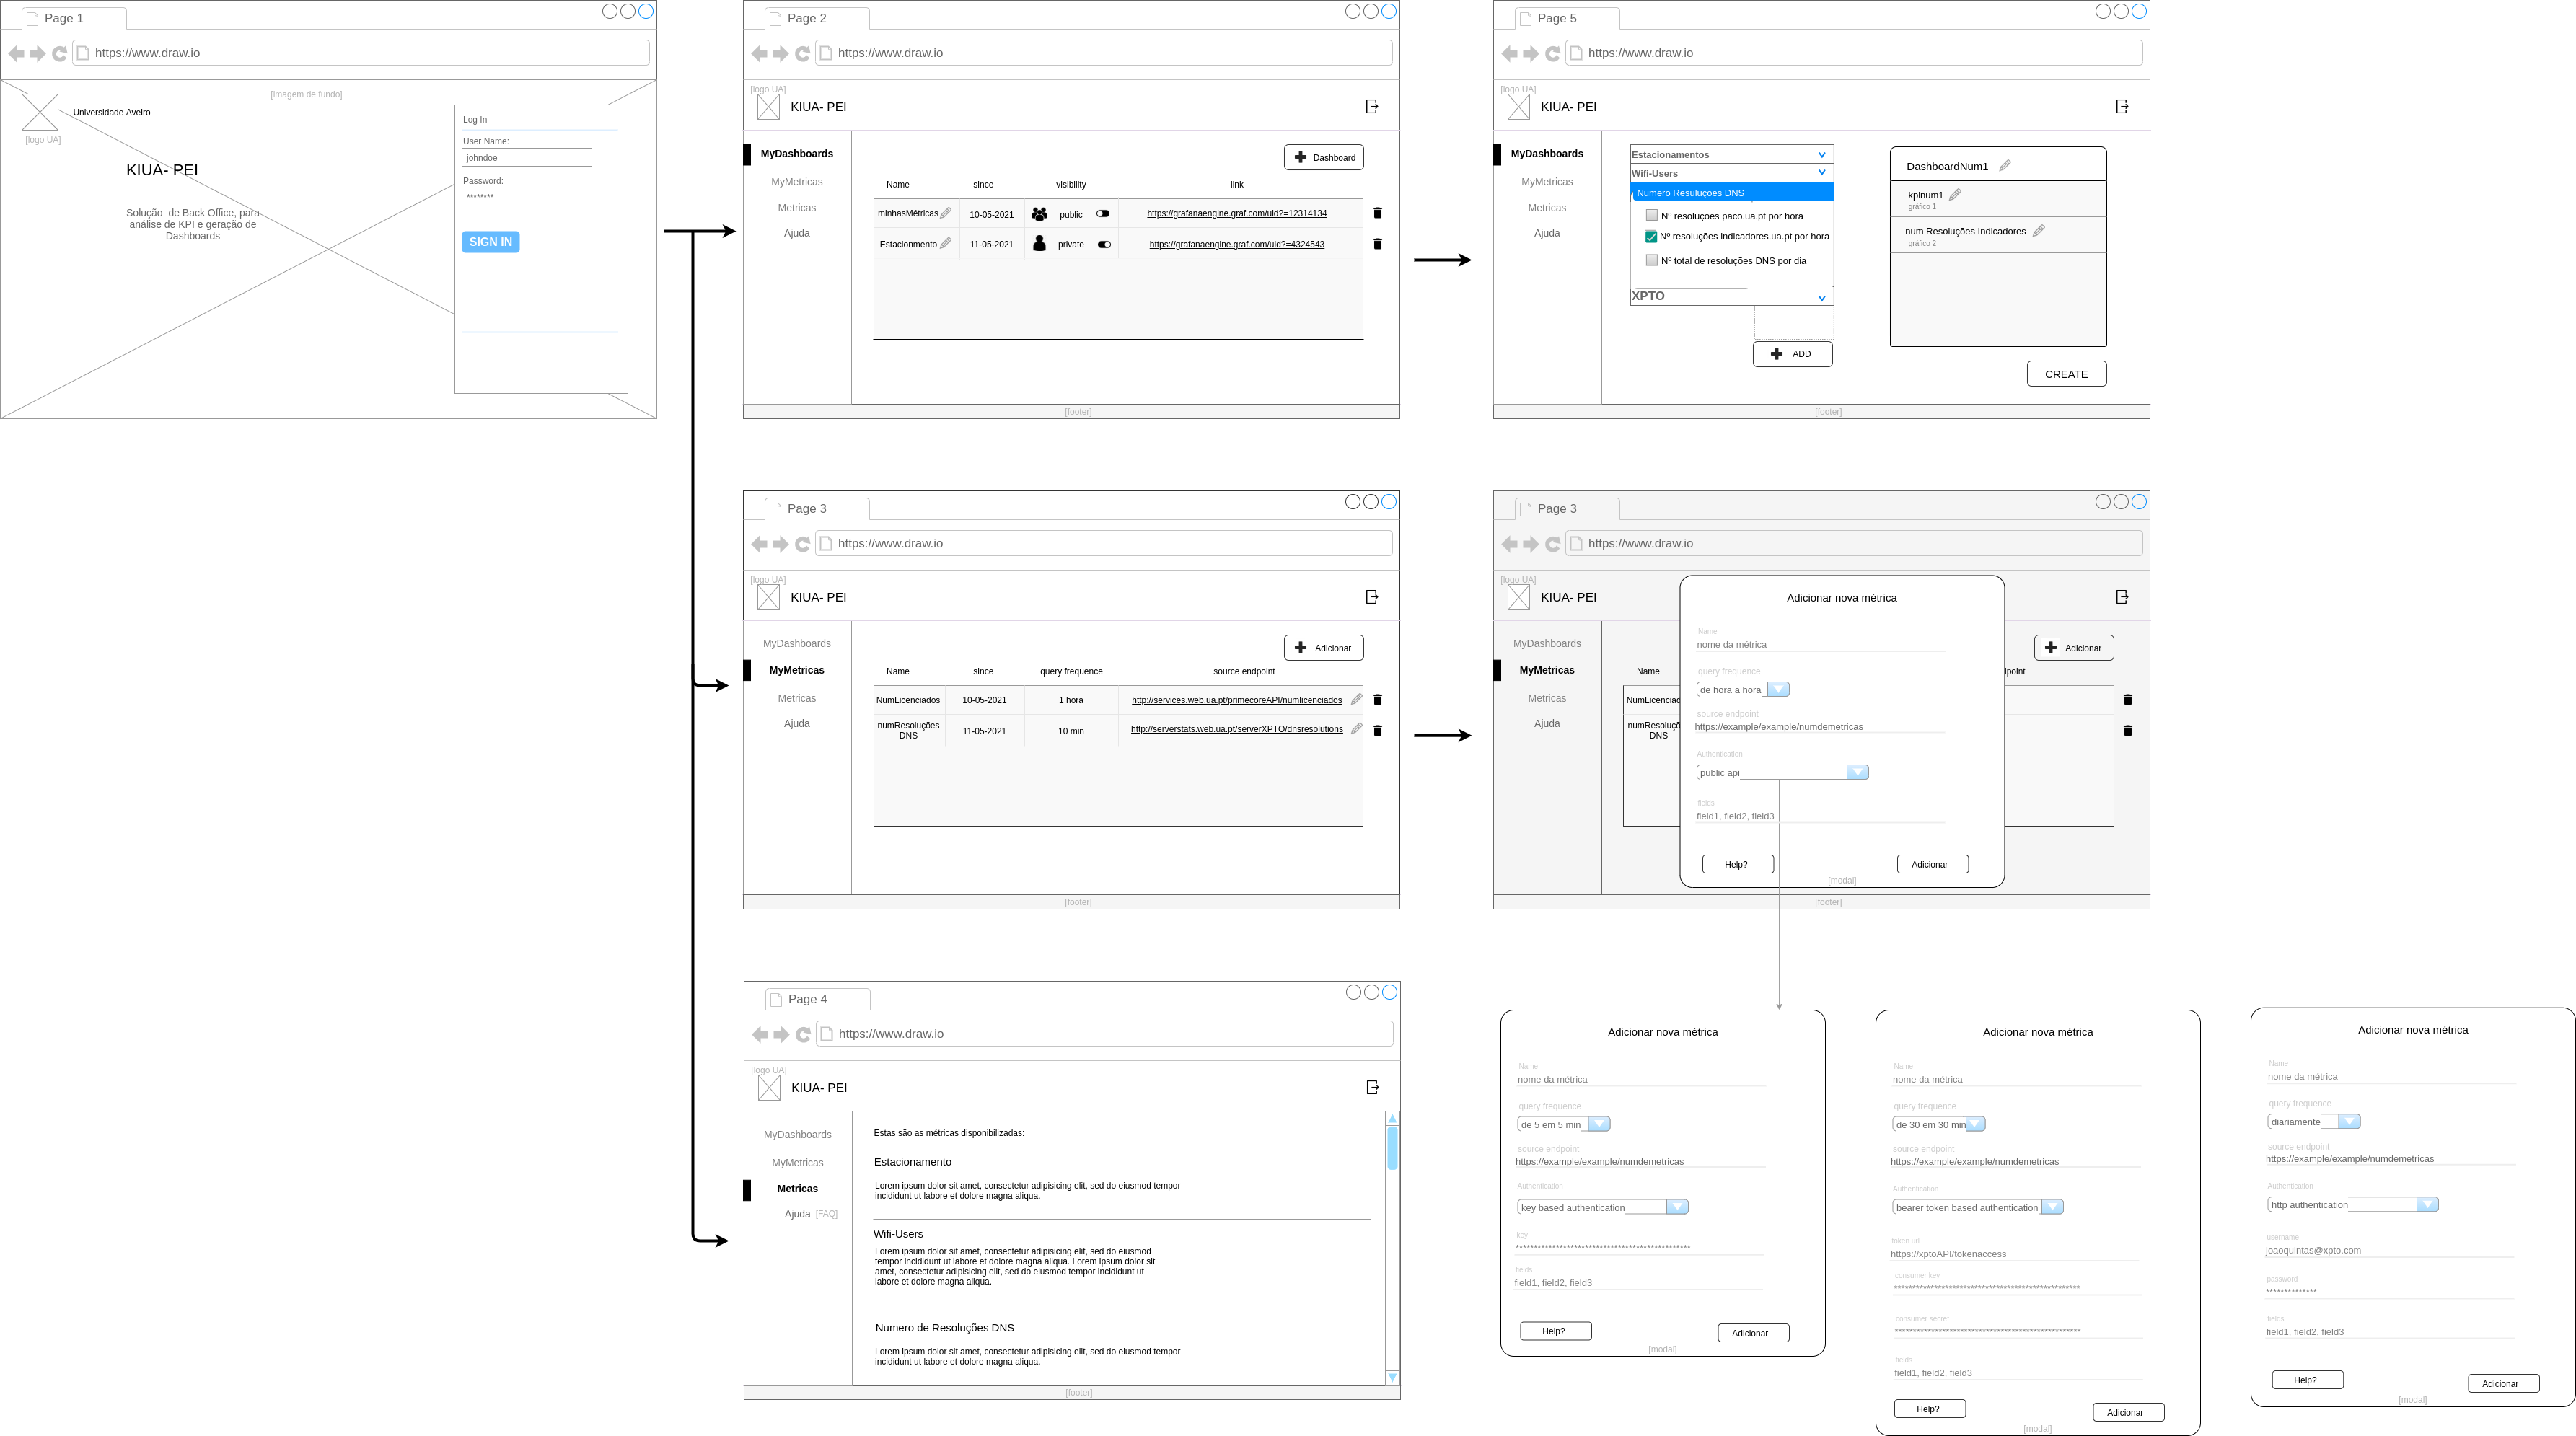
Task: Expand the Estacionamentos dropdown arrow
Action: [1821, 155]
